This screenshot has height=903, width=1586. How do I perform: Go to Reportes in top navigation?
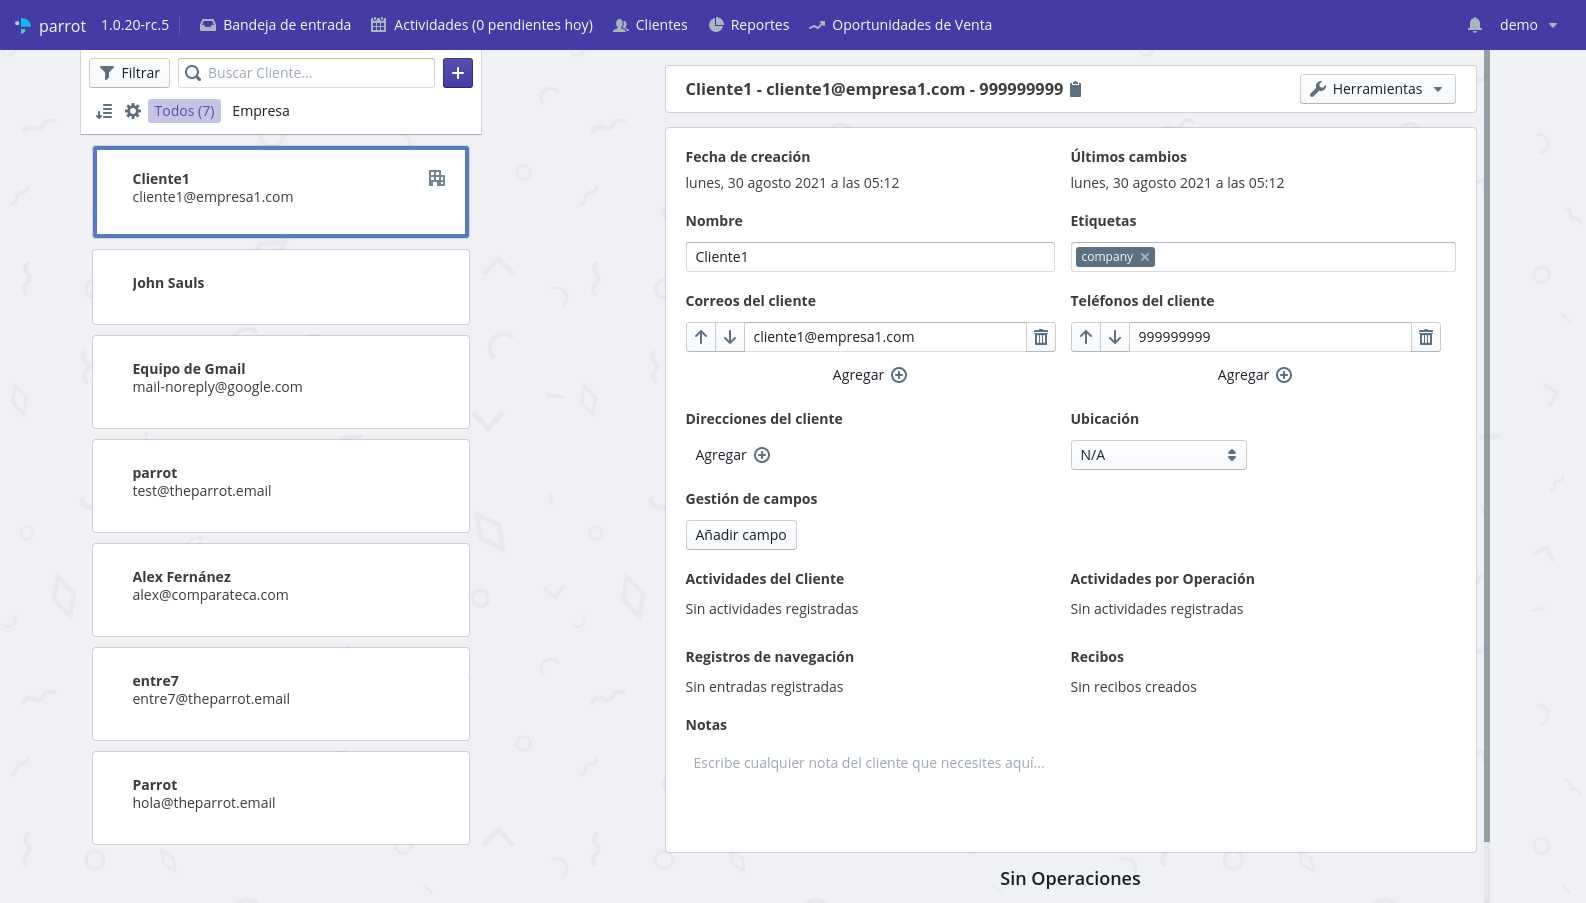(x=748, y=25)
